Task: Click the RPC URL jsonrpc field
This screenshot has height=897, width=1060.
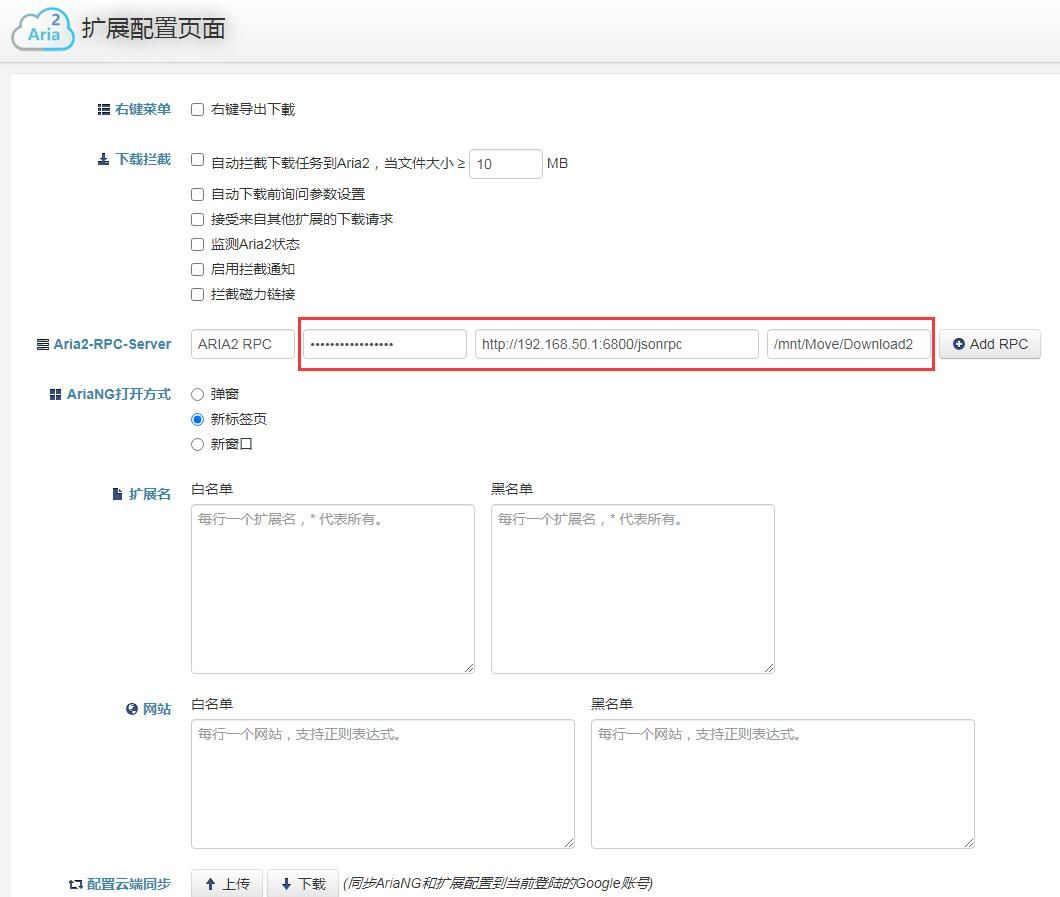Action: point(616,344)
